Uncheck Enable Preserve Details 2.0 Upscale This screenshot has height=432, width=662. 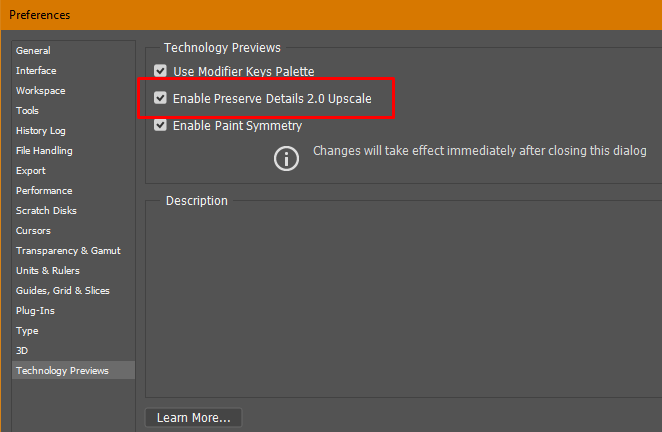tap(160, 98)
